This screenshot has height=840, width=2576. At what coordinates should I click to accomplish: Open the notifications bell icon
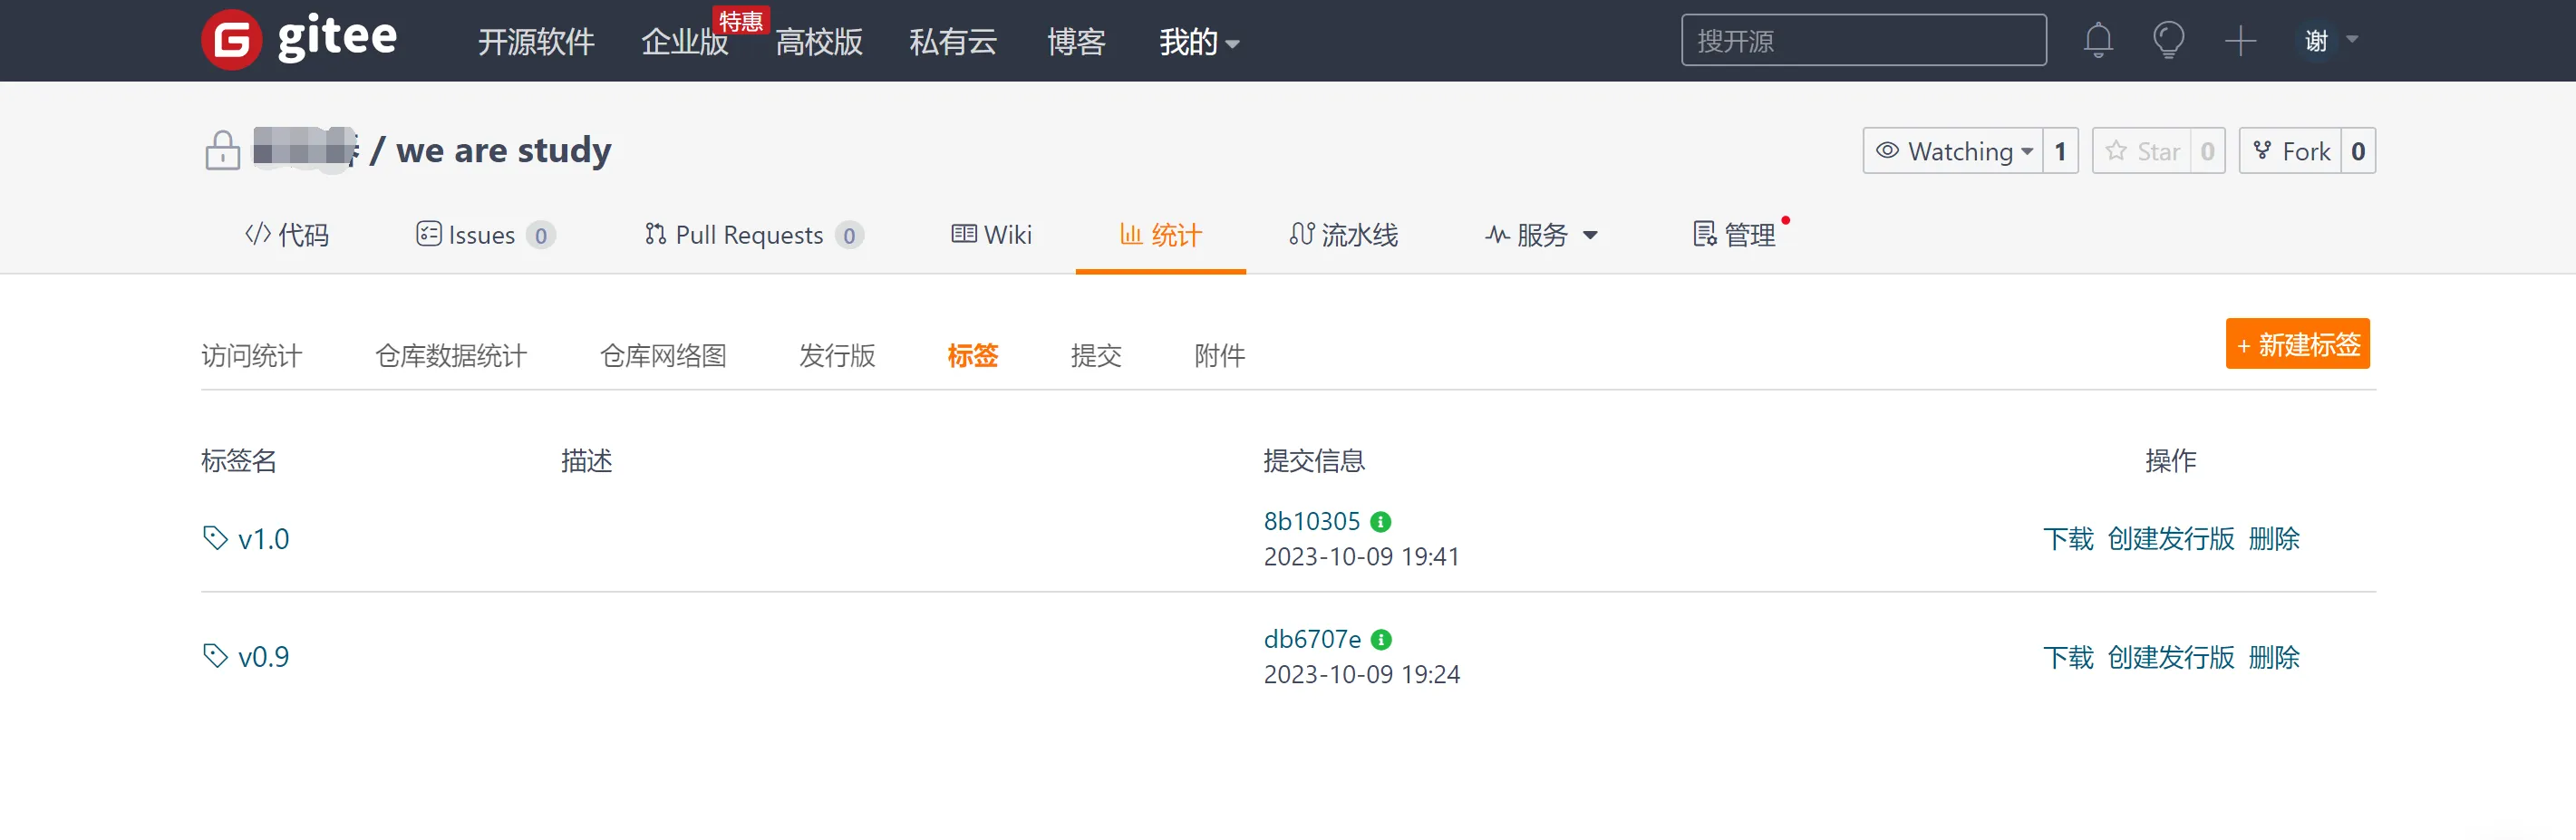(x=2097, y=40)
